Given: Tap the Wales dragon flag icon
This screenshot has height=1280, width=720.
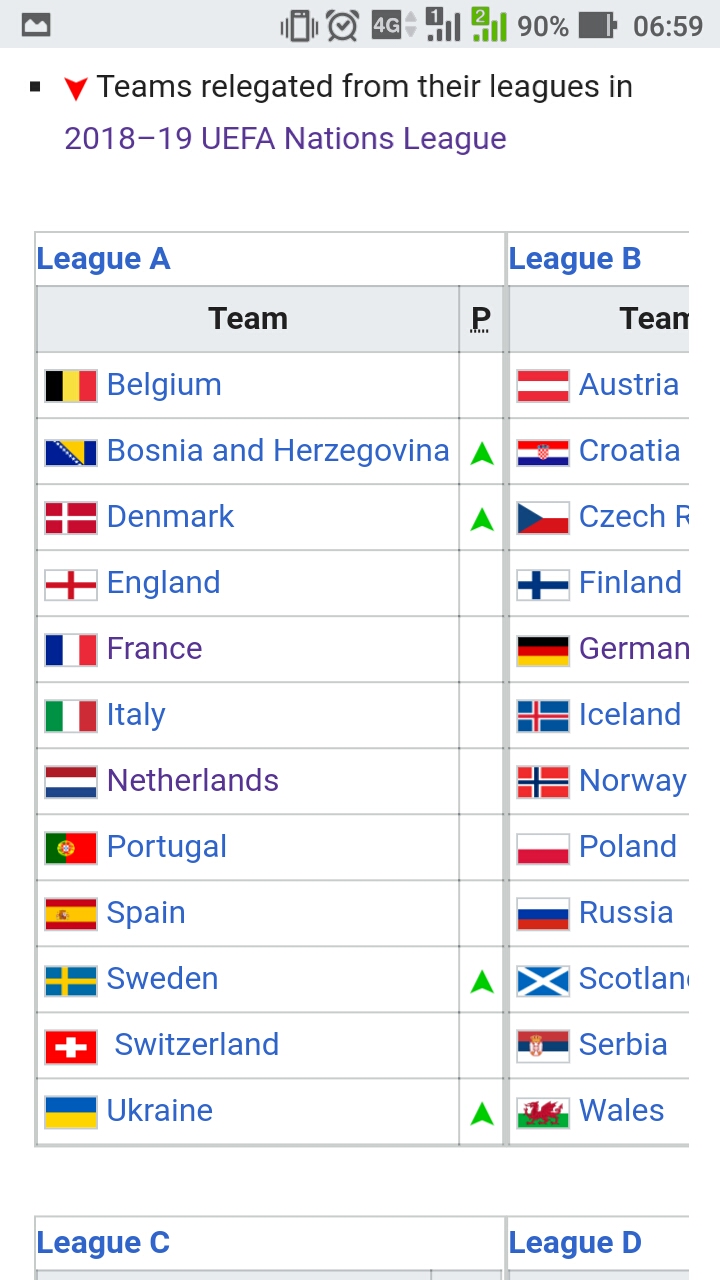Looking at the screenshot, I should (x=543, y=1112).
